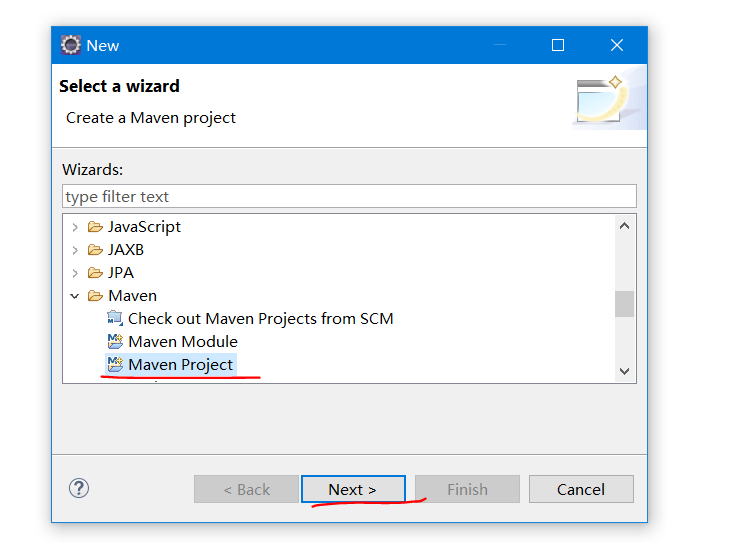The image size is (737, 543).
Task: Click the Next button
Action: [353, 489]
